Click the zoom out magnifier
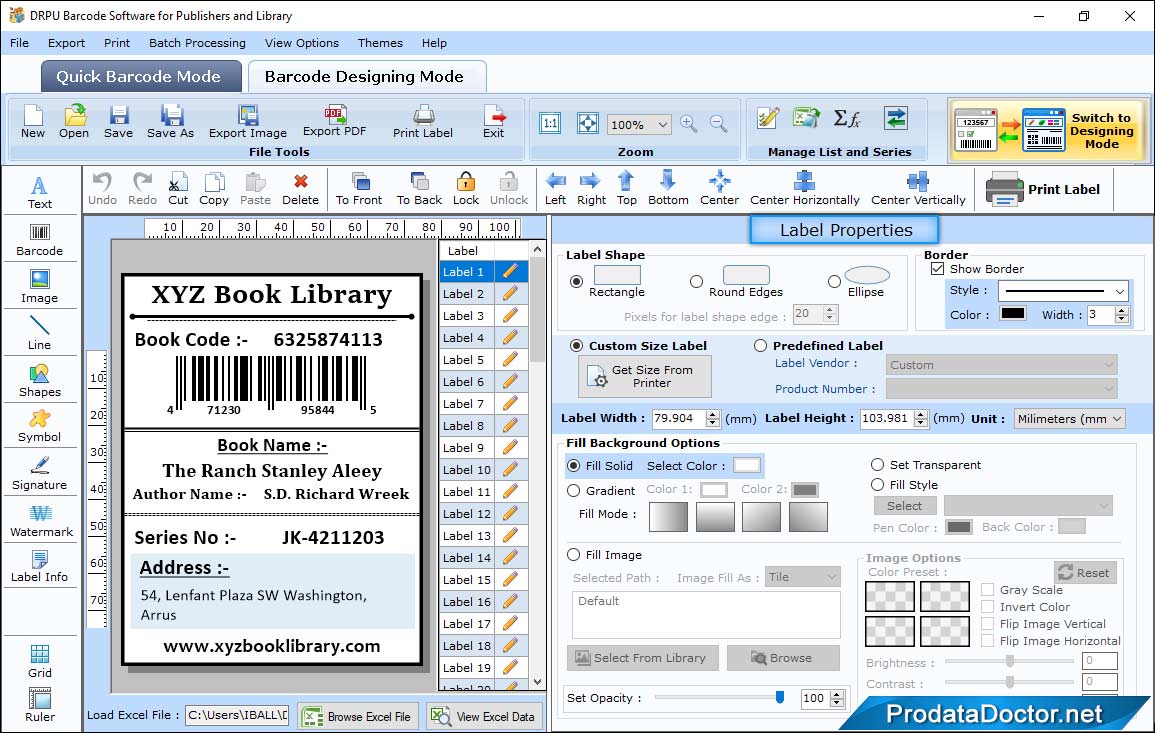The image size is (1155, 733). click(x=718, y=124)
